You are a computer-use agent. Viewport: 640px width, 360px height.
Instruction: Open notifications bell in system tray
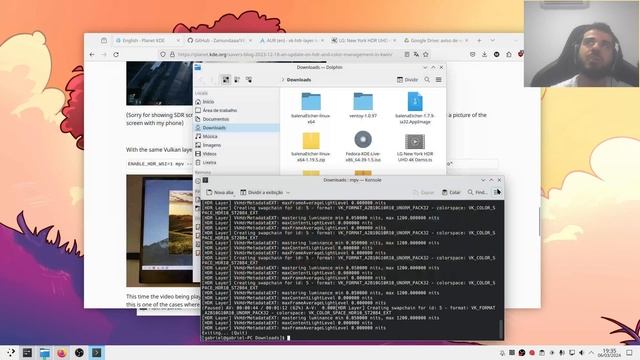(x=502, y=353)
